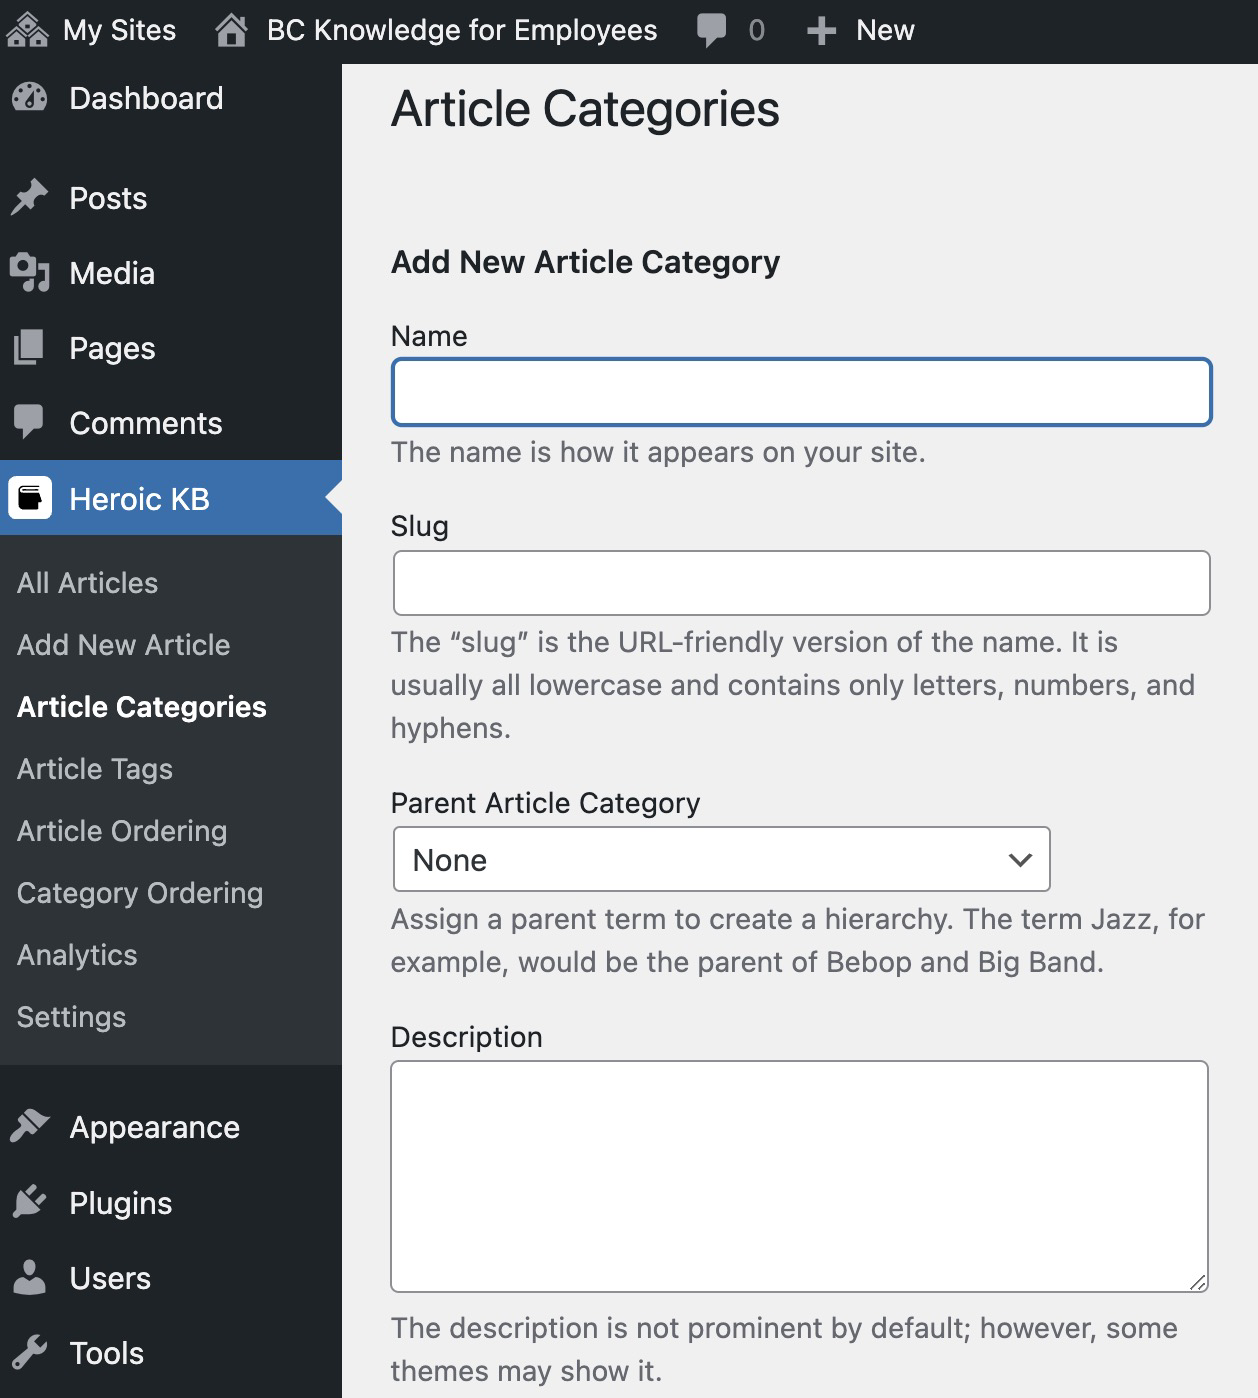Open the Parent Article Category dropdown
The width and height of the screenshot is (1258, 1398).
point(719,859)
